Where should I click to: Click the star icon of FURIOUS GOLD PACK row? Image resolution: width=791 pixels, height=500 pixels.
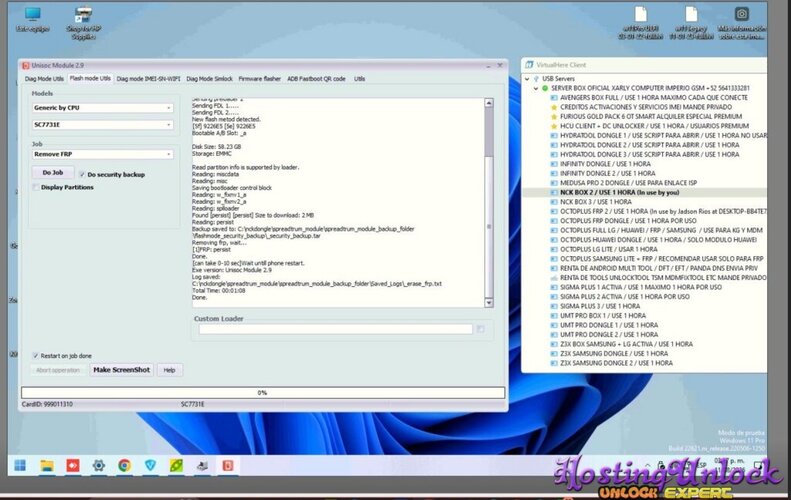[554, 117]
